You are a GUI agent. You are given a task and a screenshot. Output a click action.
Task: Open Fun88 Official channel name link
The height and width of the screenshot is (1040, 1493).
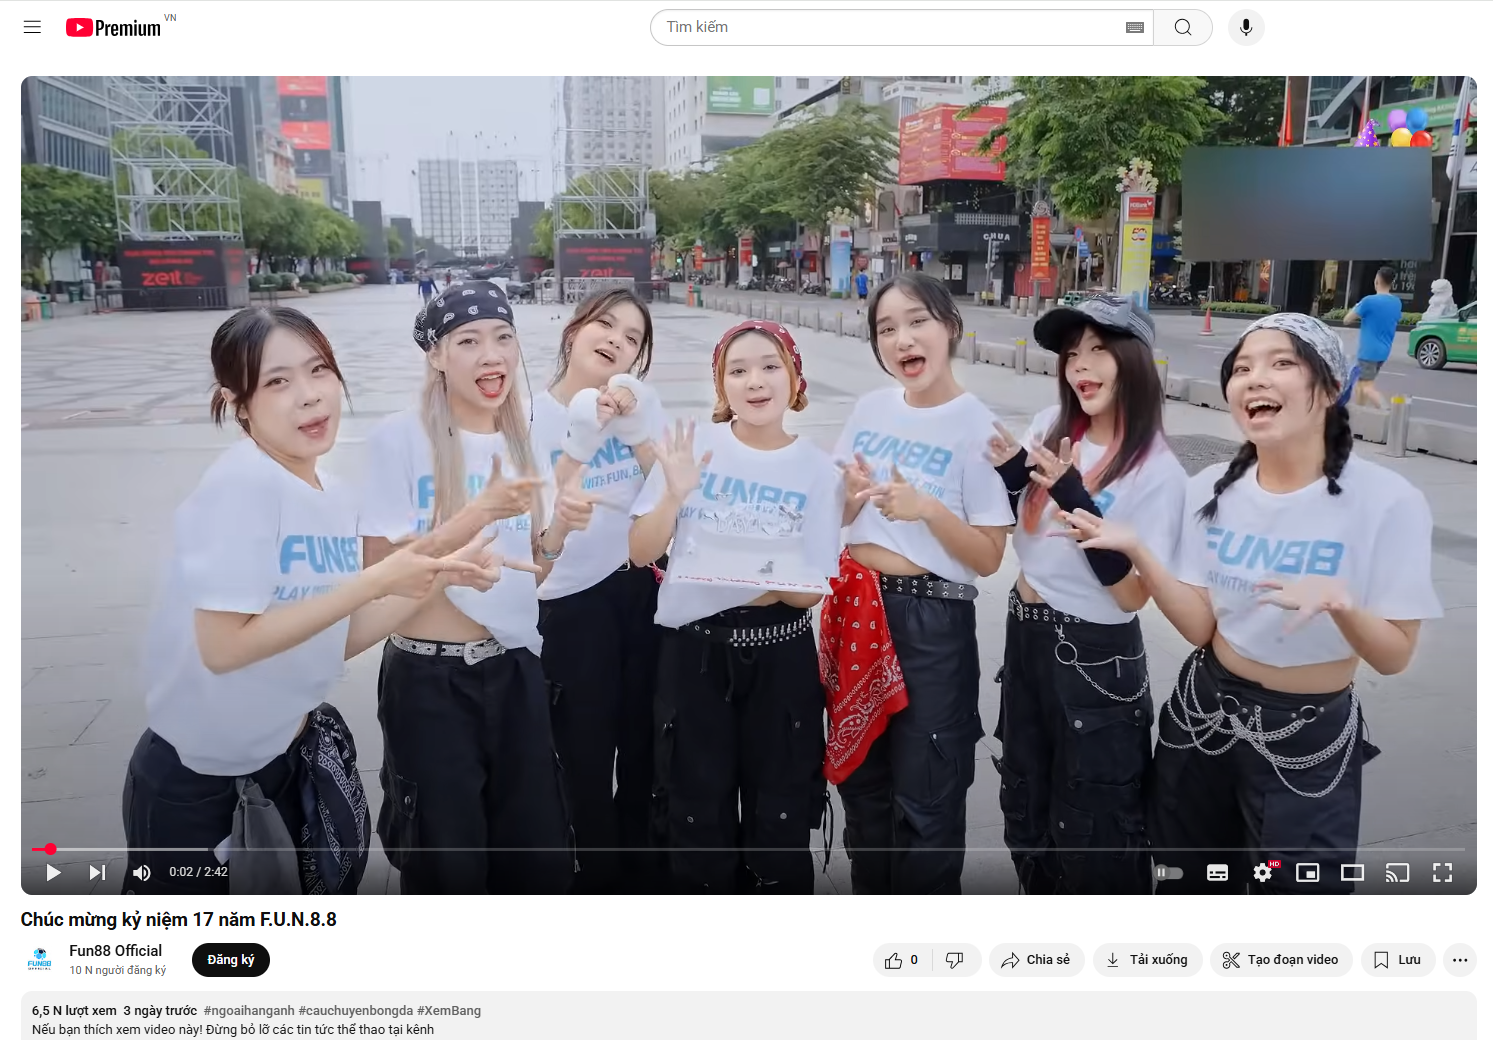(115, 950)
